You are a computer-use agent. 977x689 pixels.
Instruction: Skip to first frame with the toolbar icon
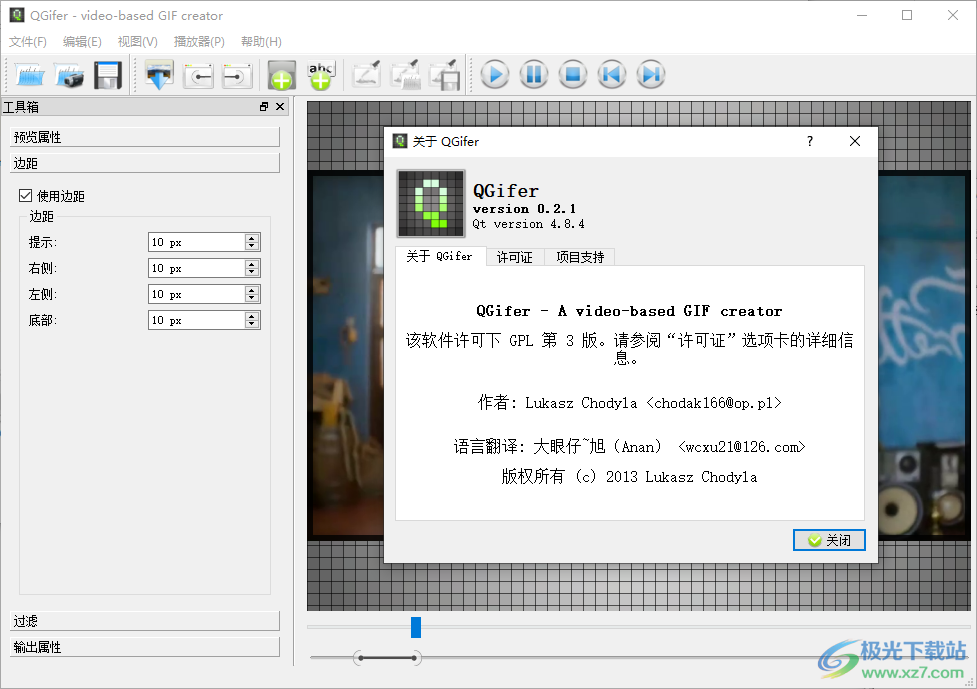coord(611,74)
